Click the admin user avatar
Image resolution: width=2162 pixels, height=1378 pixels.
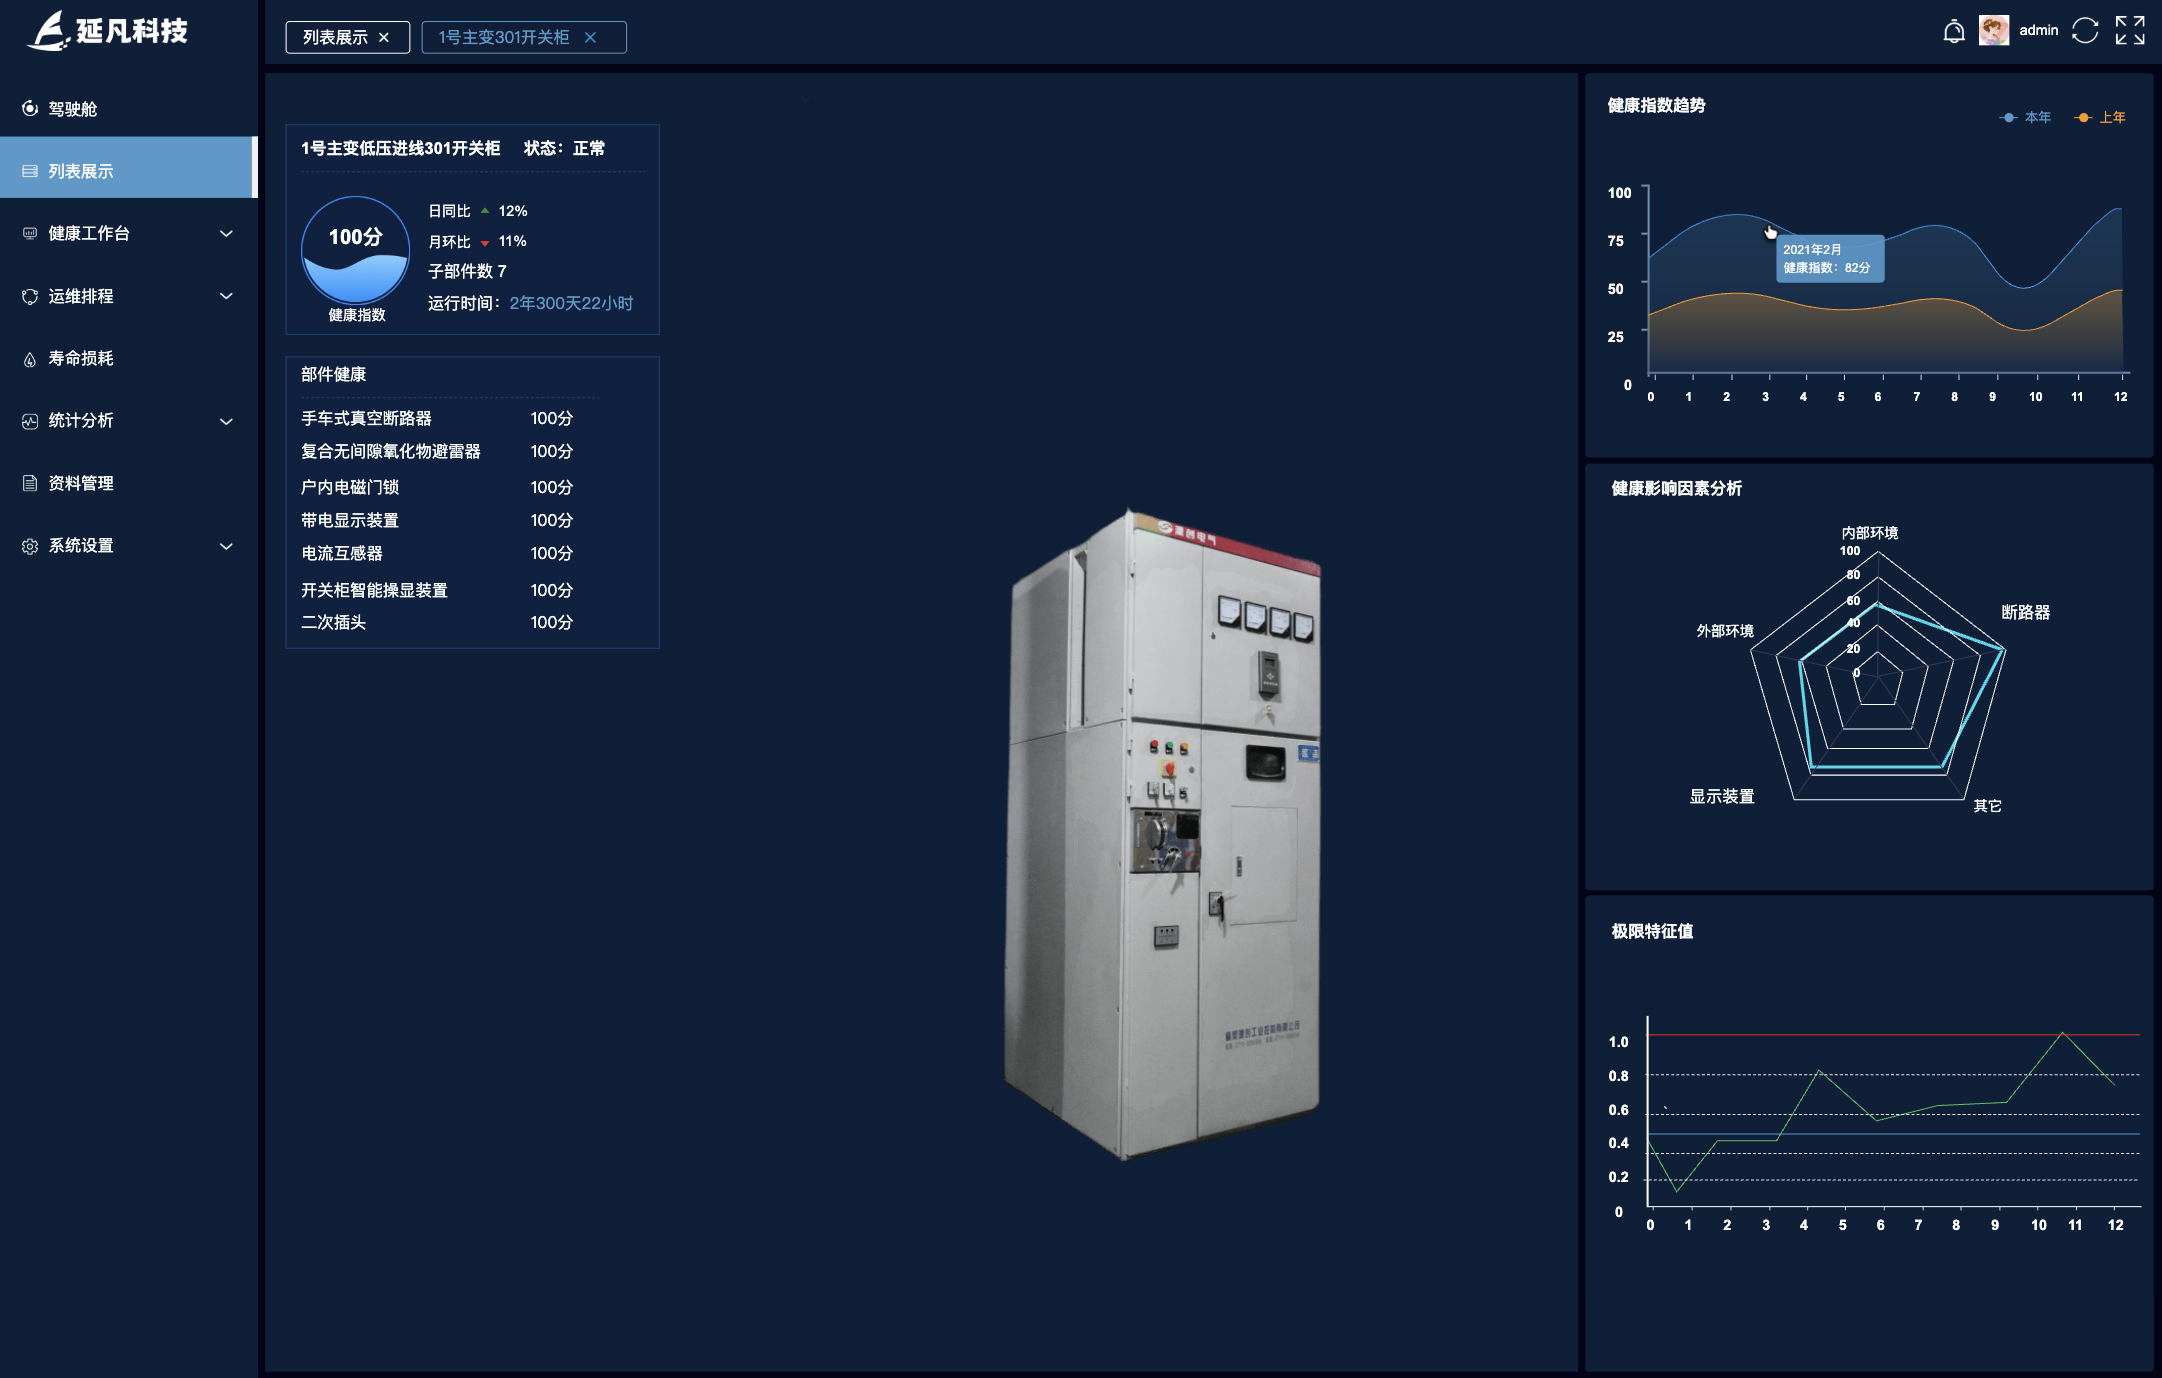[x=1993, y=31]
